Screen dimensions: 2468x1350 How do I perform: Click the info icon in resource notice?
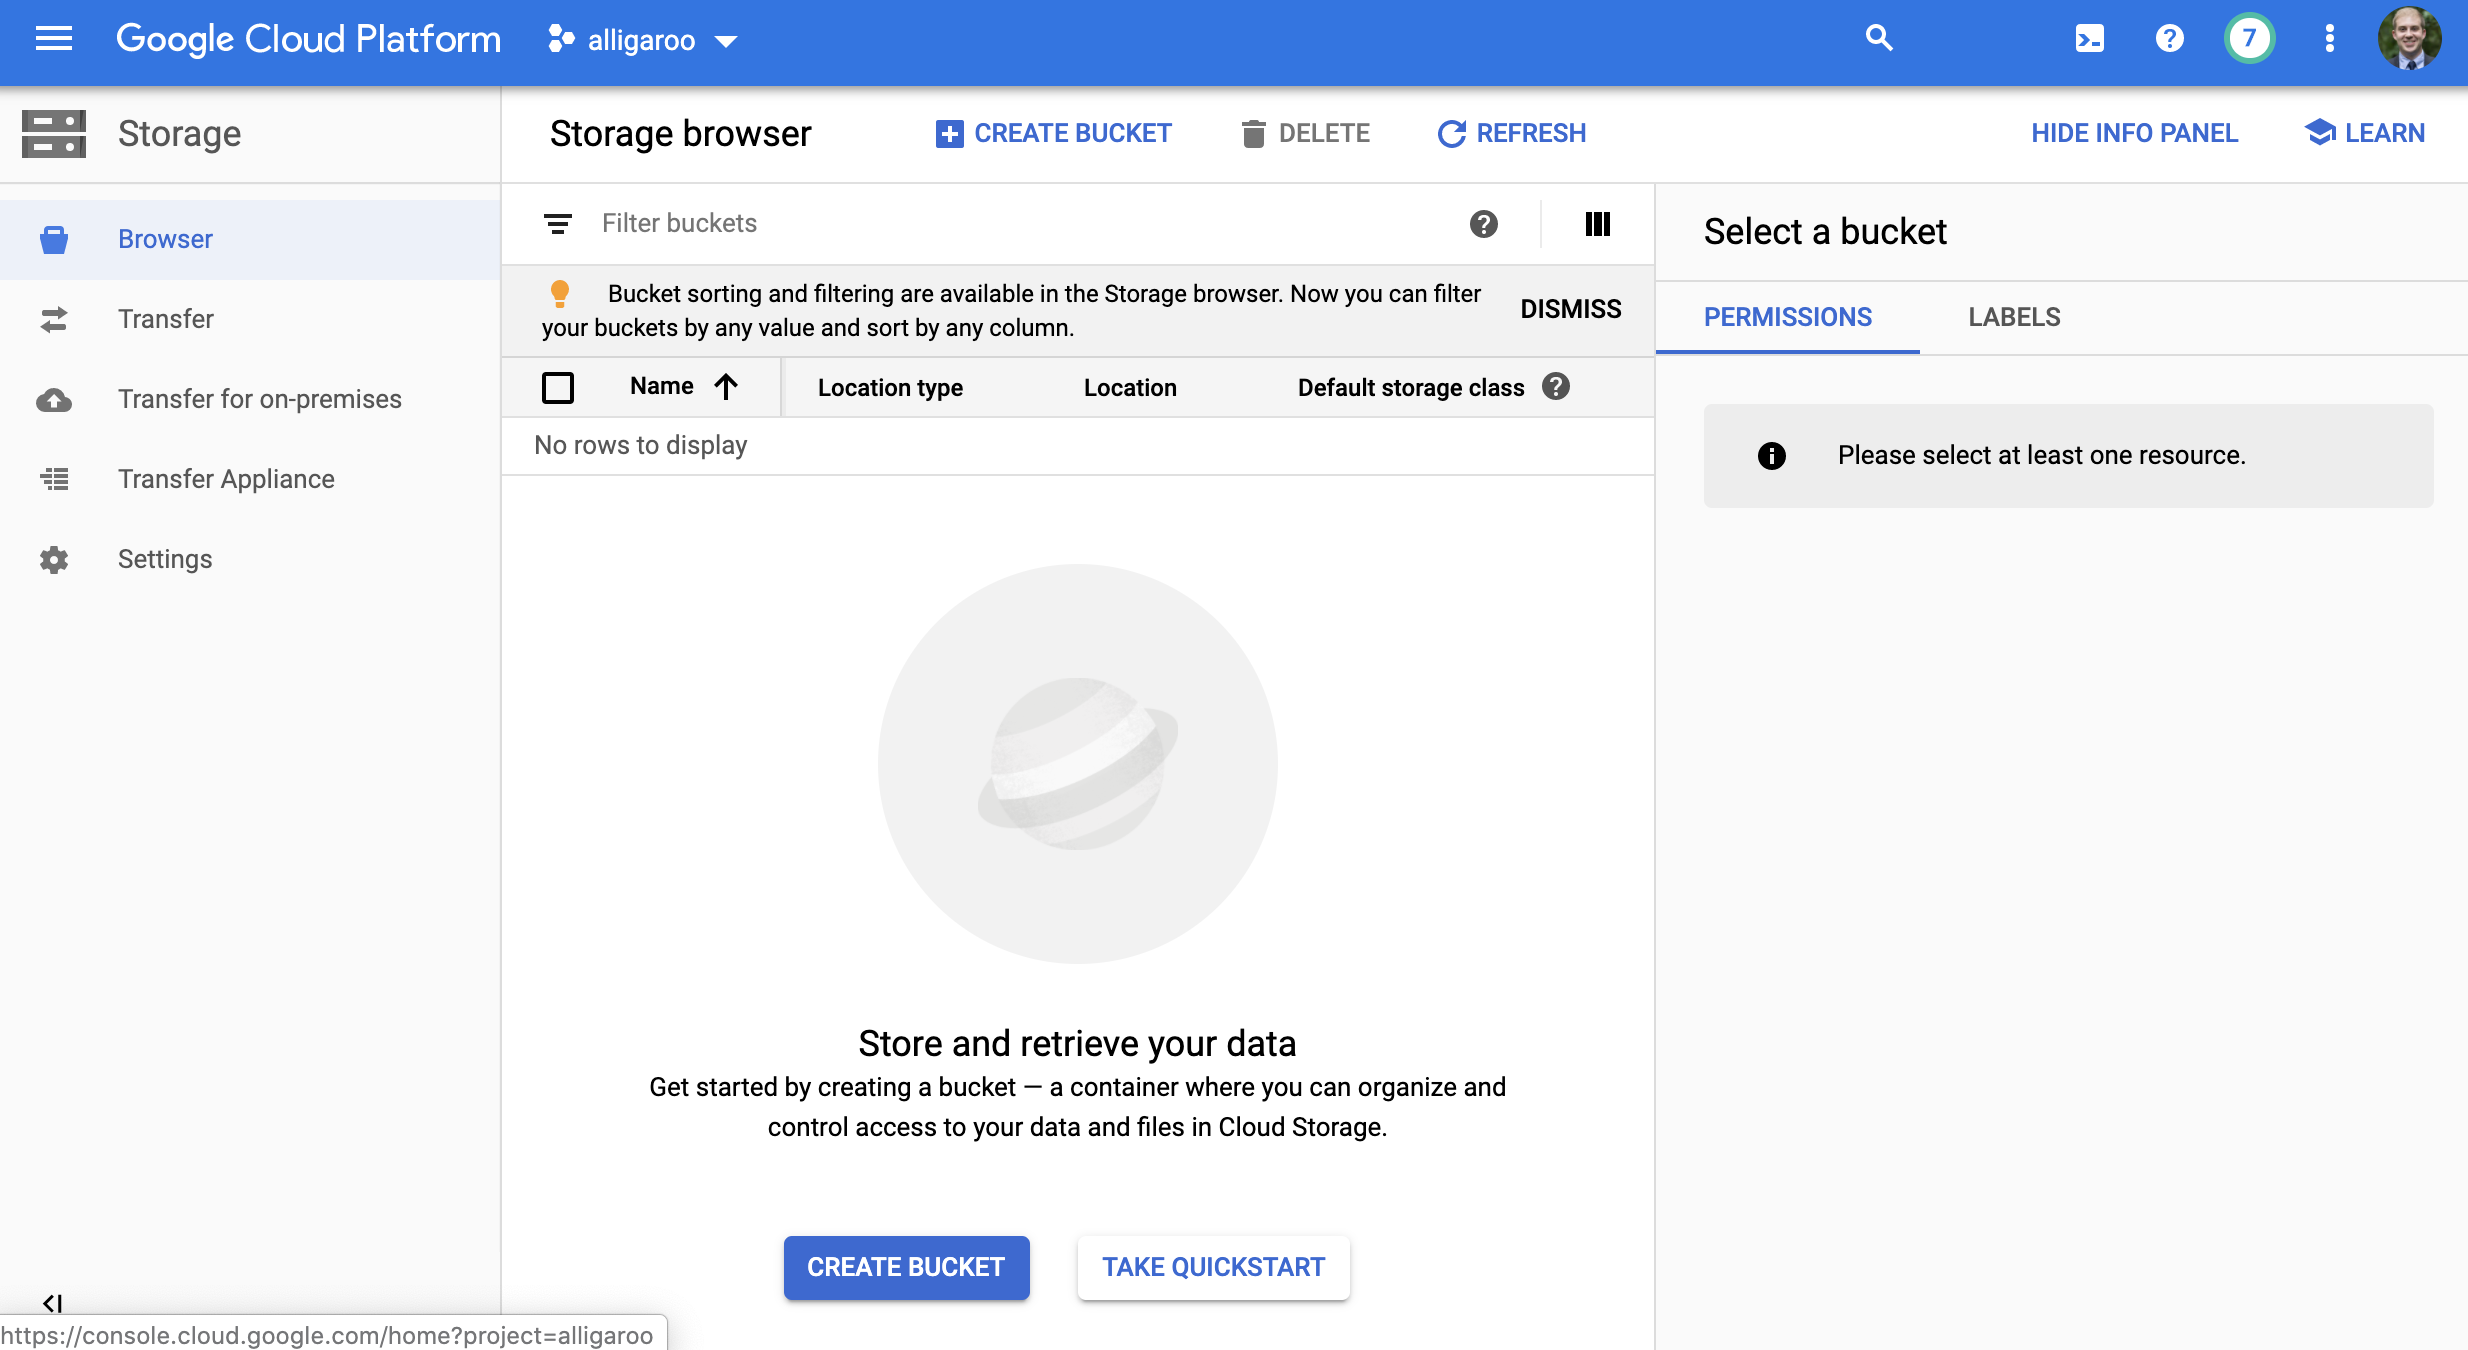click(x=1772, y=456)
